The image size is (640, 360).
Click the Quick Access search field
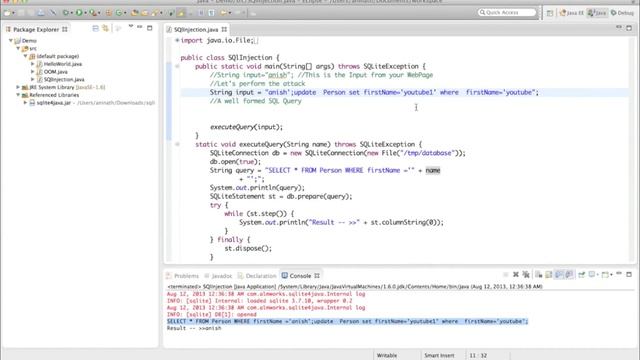pos(507,13)
